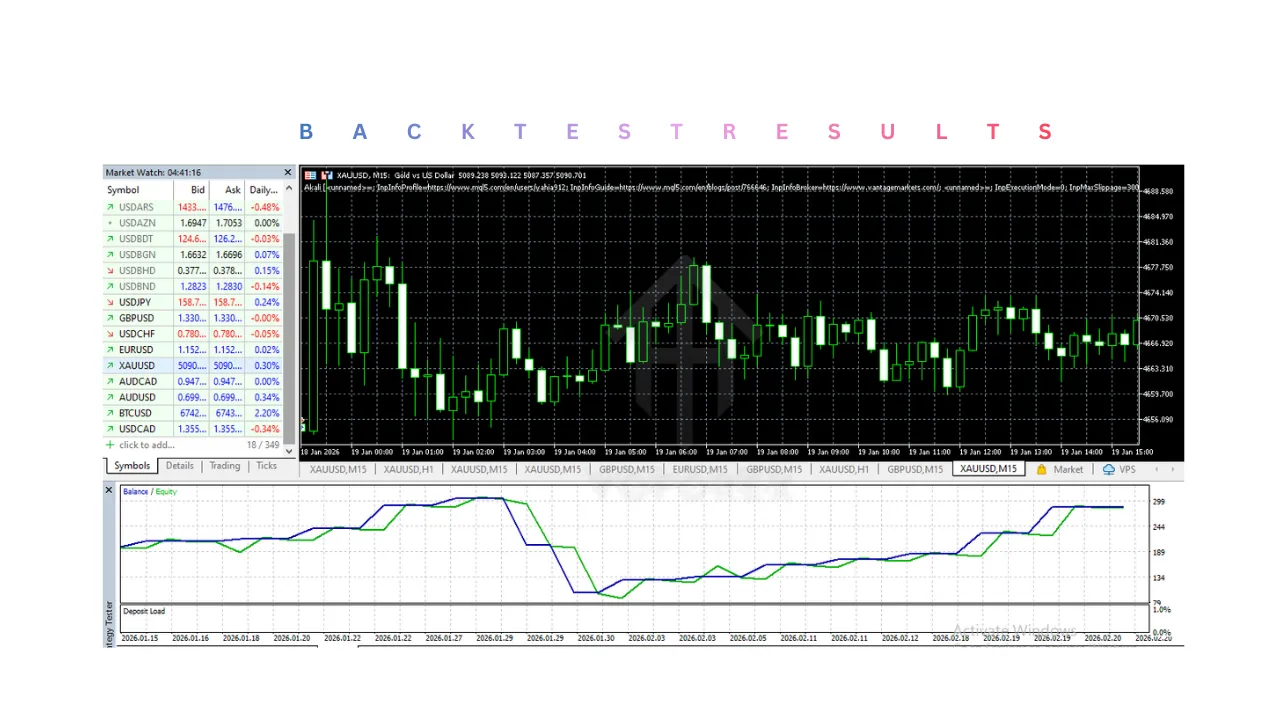This screenshot has height=720, width=1280.
Task: Open the Details tab
Action: pos(180,466)
